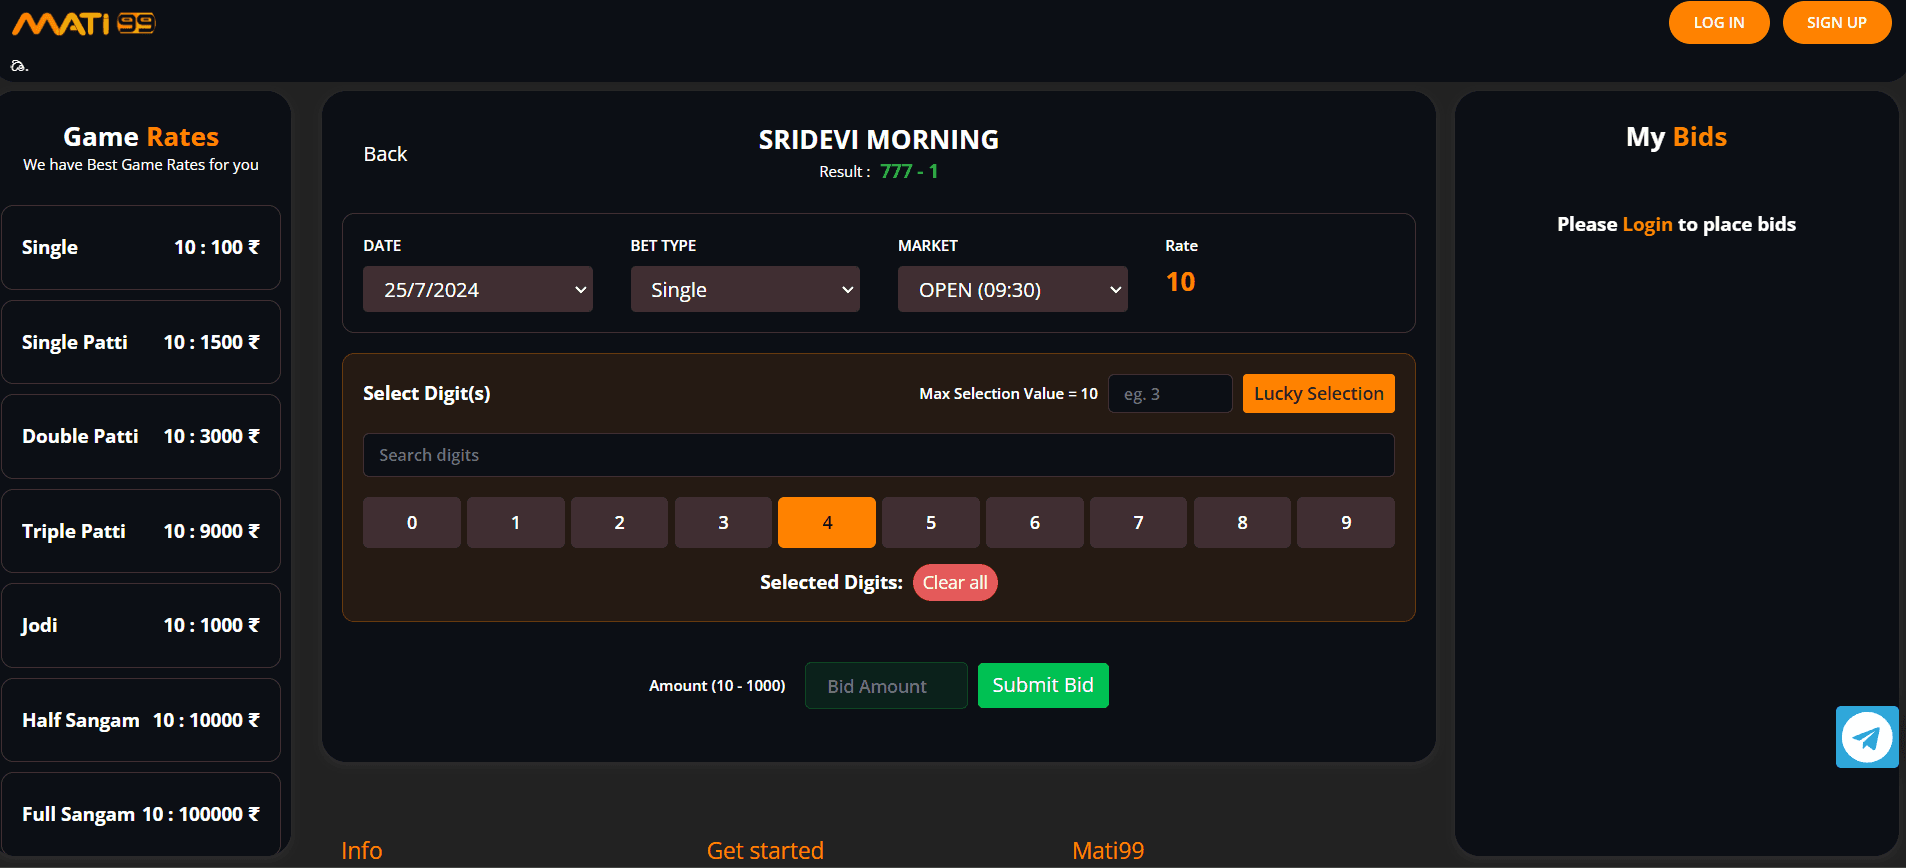Click the Amount (10 - 1000) label

click(x=717, y=686)
